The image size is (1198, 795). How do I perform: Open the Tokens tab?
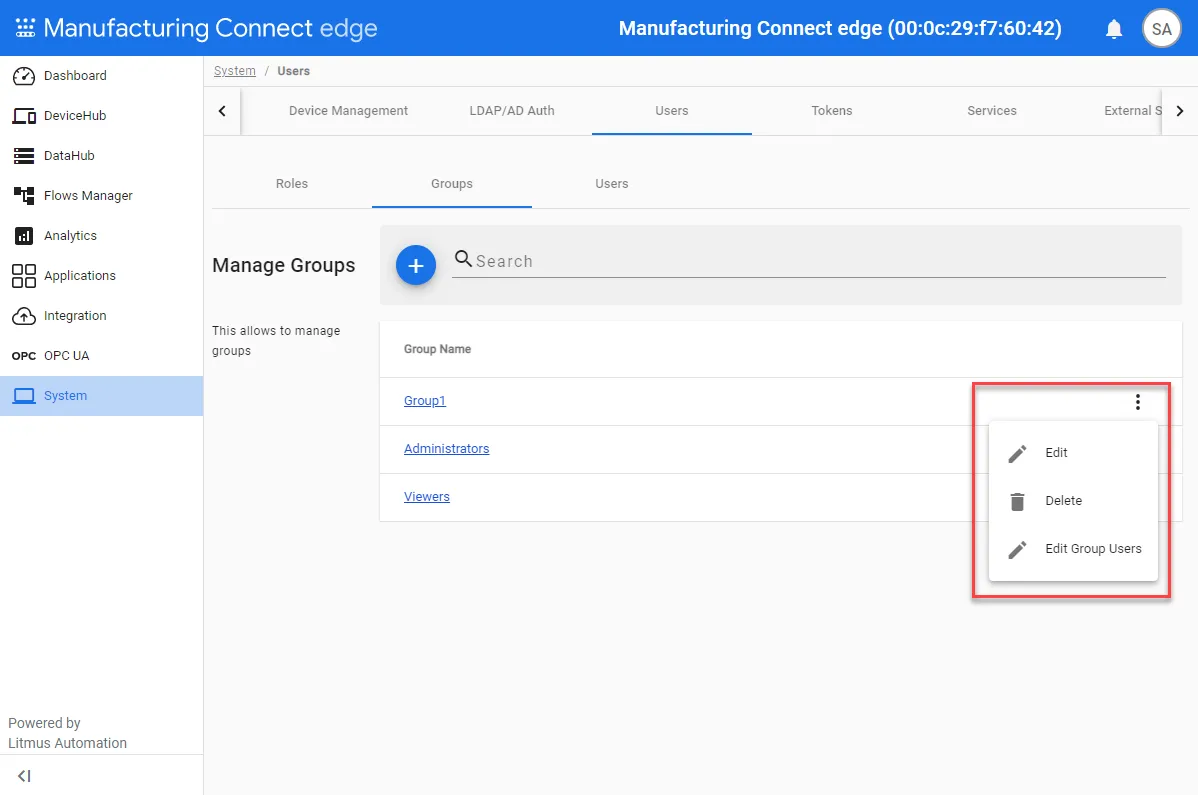831,111
